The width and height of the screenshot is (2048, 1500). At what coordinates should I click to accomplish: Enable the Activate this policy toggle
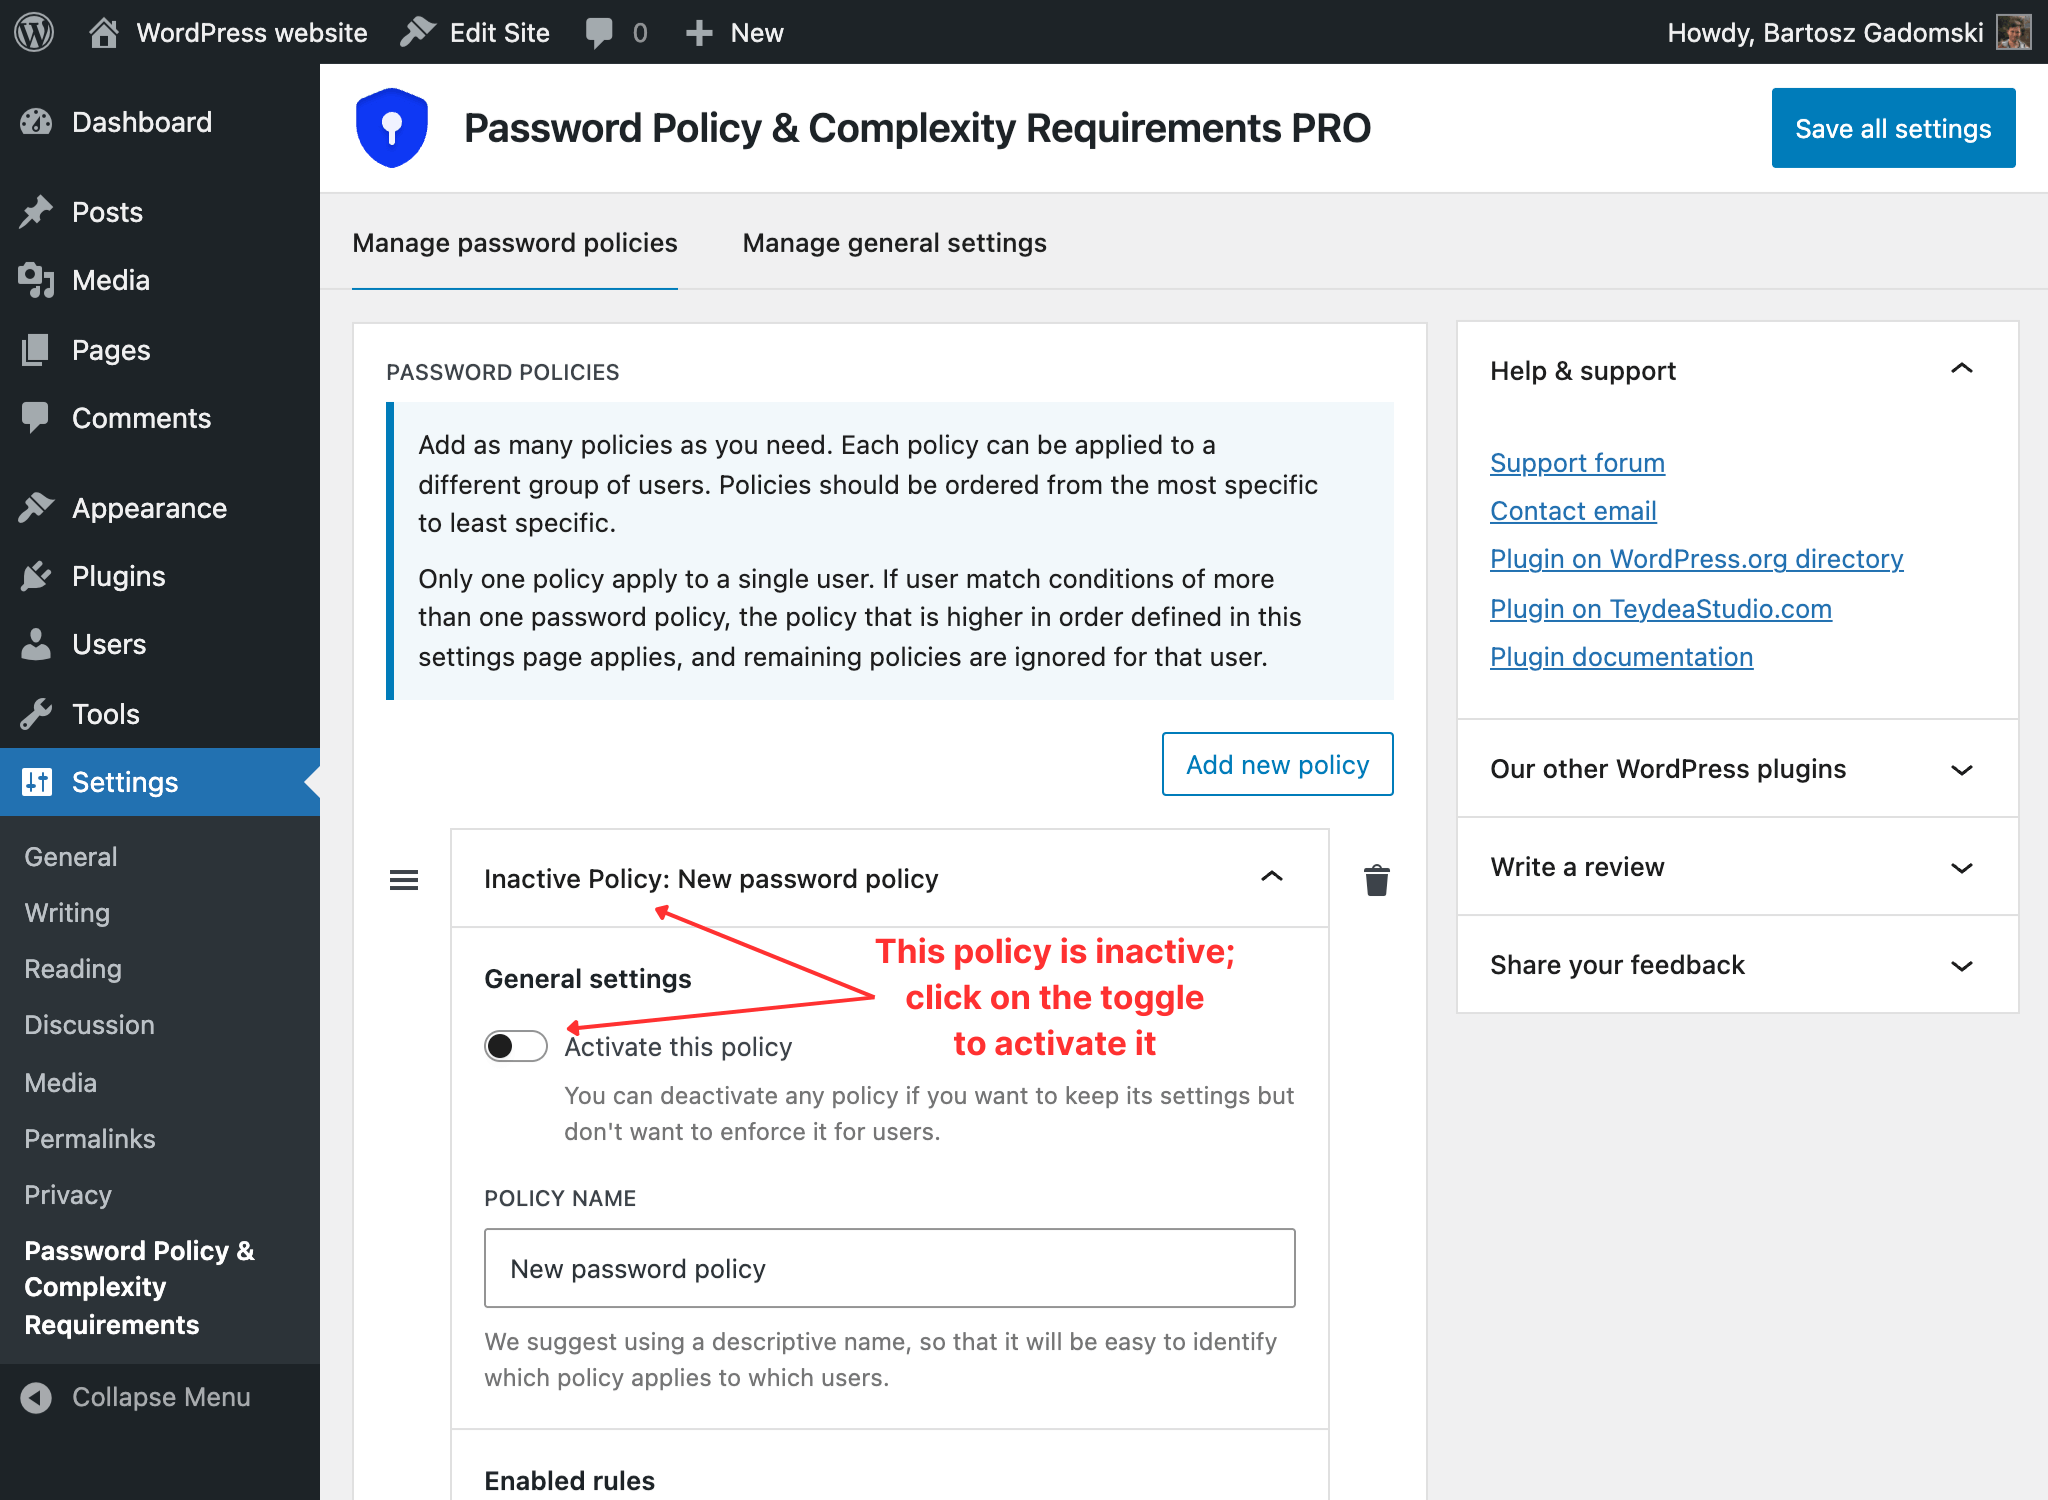[516, 1046]
